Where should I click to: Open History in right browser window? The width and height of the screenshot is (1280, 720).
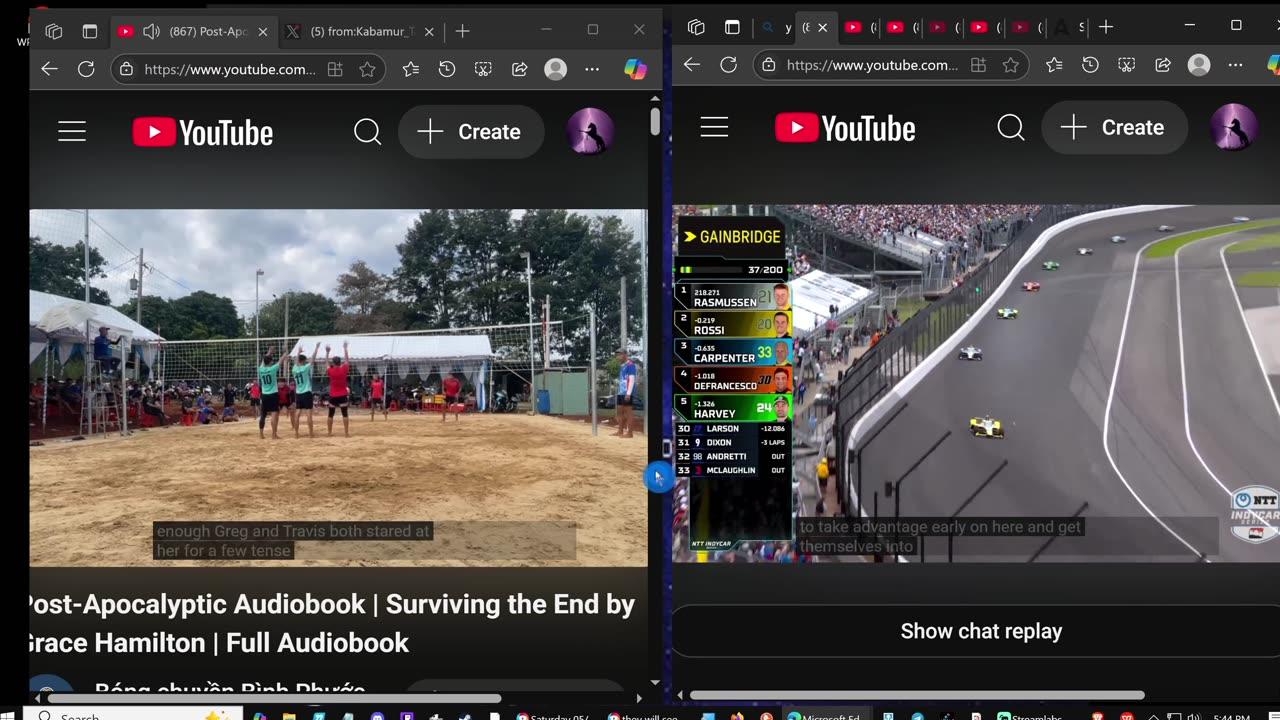(1090, 65)
